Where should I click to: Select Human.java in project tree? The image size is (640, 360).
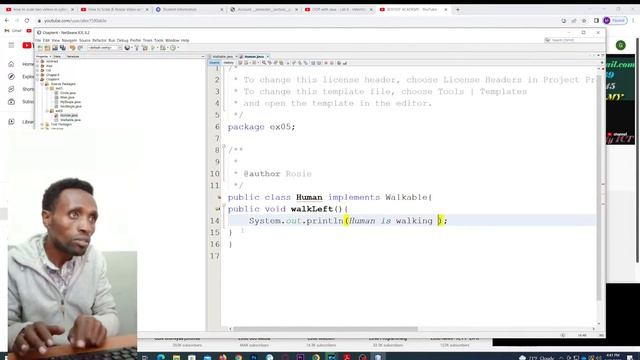[x=69, y=116]
